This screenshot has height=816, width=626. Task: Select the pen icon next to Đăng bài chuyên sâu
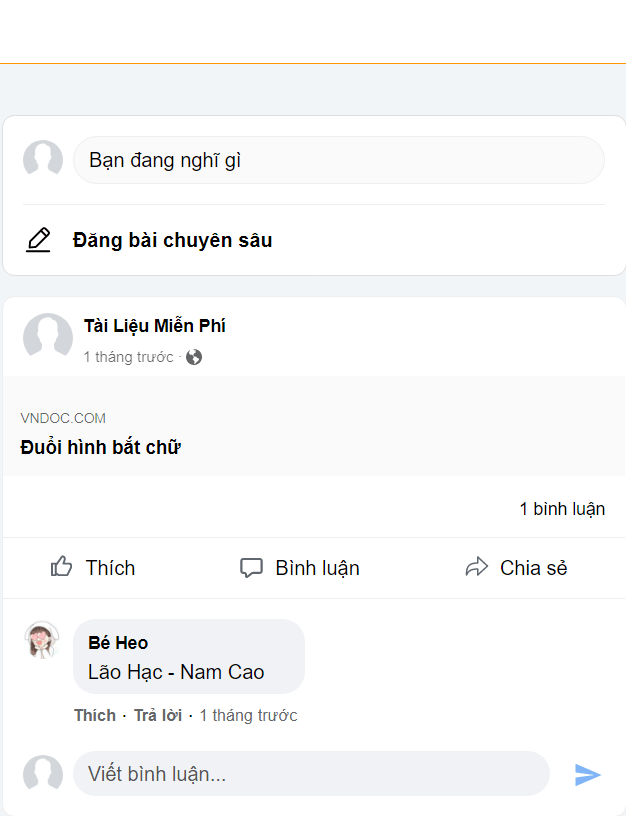pos(38,239)
